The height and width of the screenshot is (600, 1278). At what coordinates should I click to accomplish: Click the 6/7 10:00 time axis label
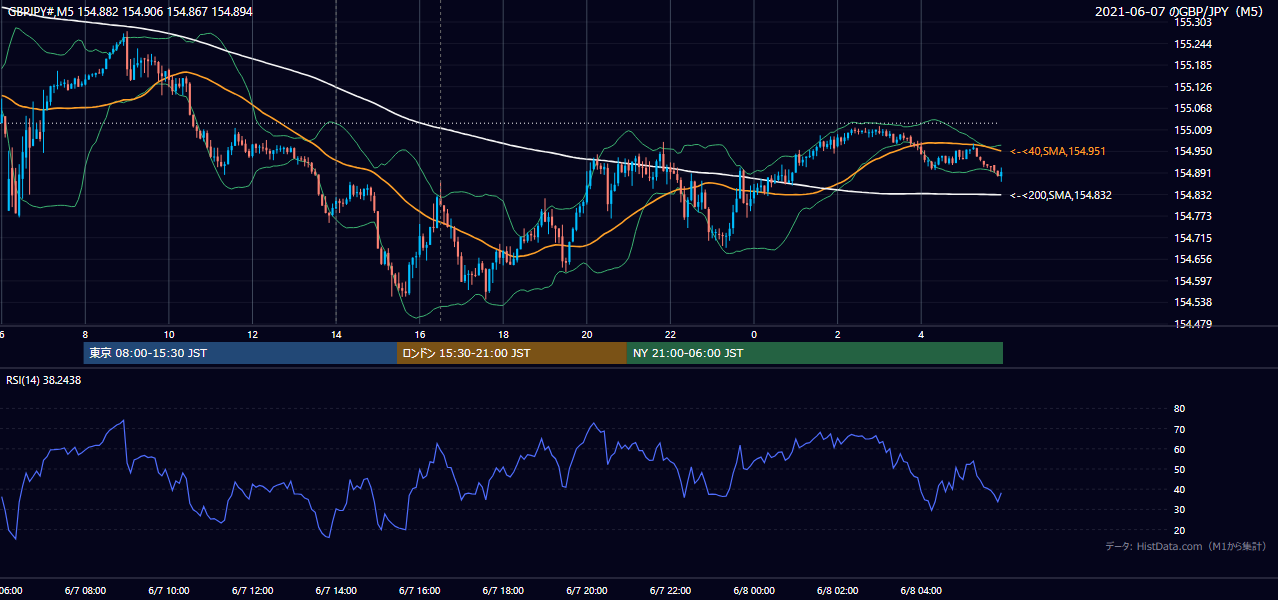pyautogui.click(x=168, y=591)
